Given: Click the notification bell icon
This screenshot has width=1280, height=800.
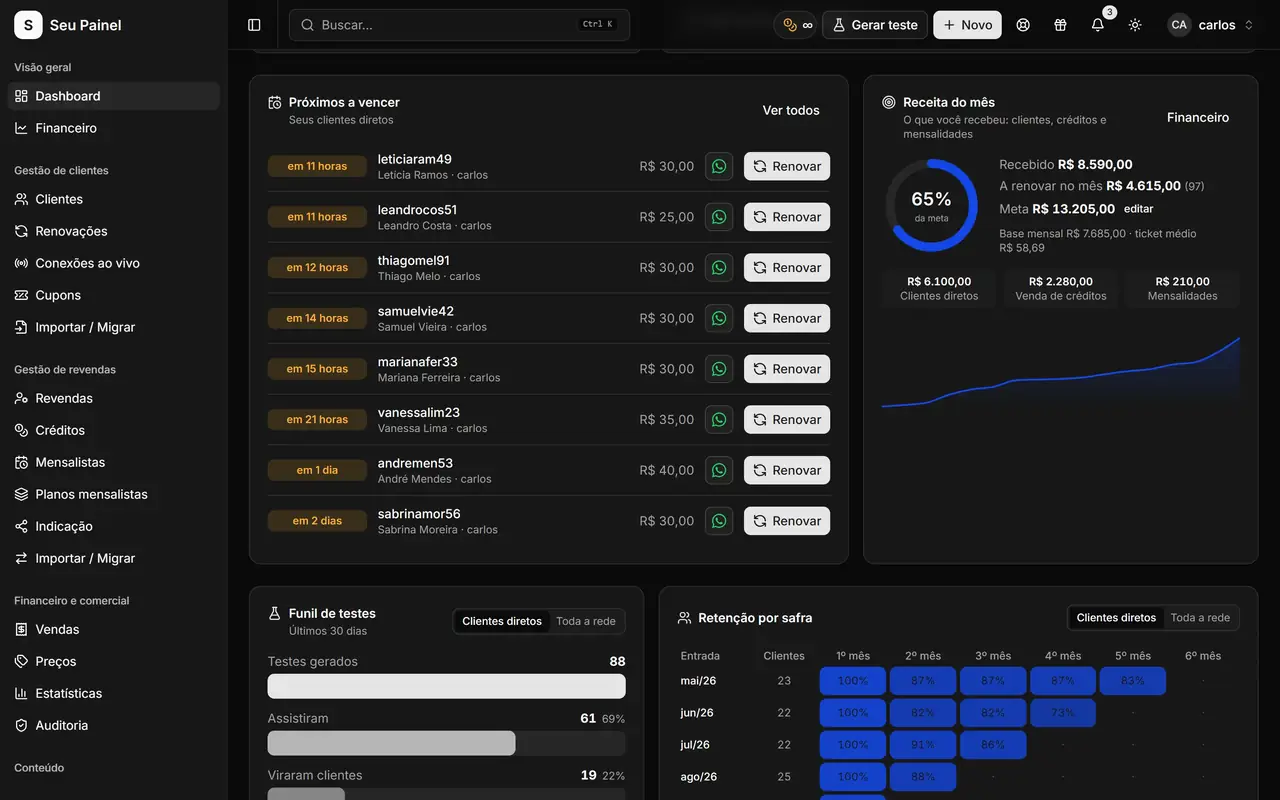Looking at the screenshot, I should click(x=1098, y=25).
